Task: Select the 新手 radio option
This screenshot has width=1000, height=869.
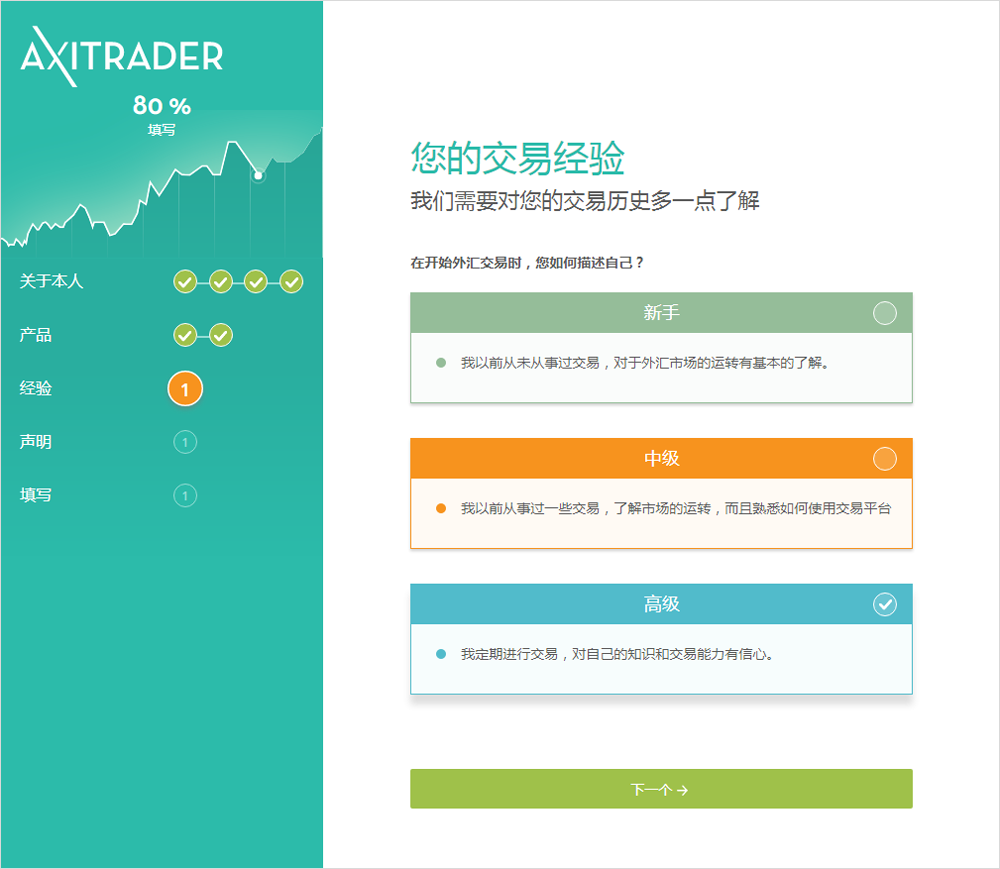Action: pyautogui.click(x=884, y=312)
